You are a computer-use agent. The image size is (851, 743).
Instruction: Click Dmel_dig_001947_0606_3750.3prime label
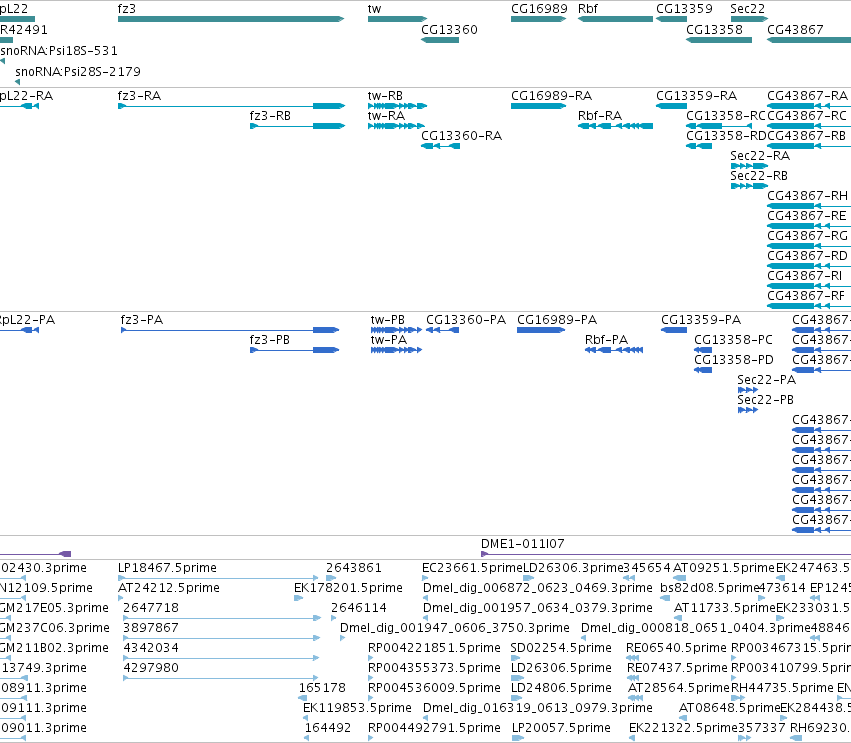click(455, 628)
